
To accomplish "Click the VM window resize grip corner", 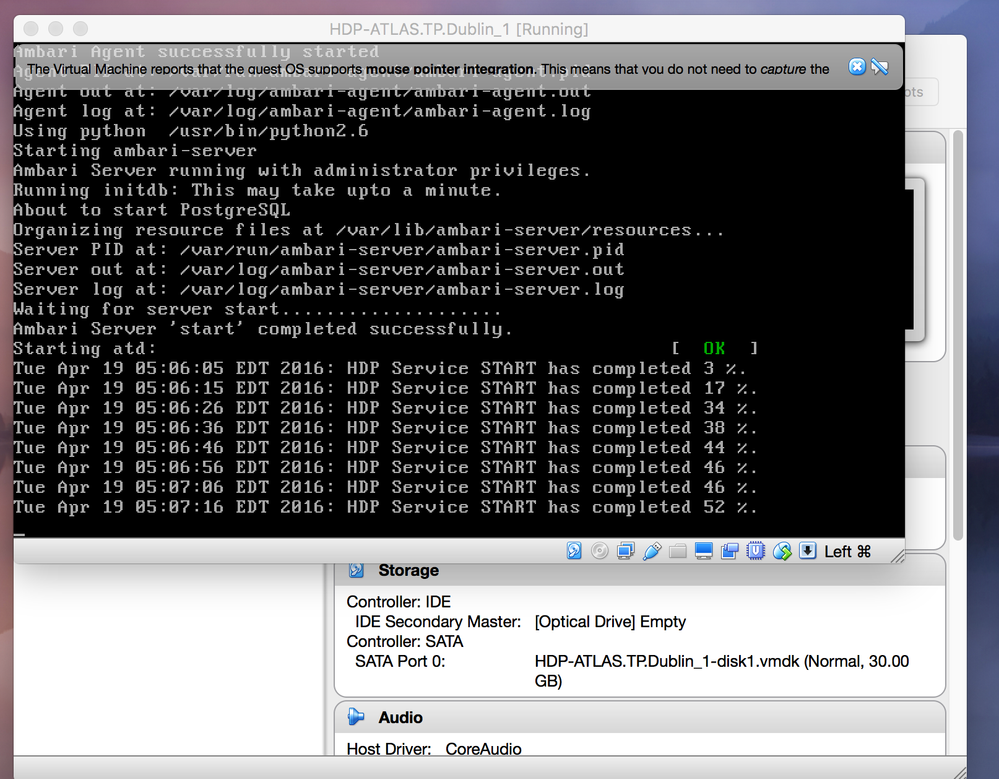I will pyautogui.click(x=897, y=555).
